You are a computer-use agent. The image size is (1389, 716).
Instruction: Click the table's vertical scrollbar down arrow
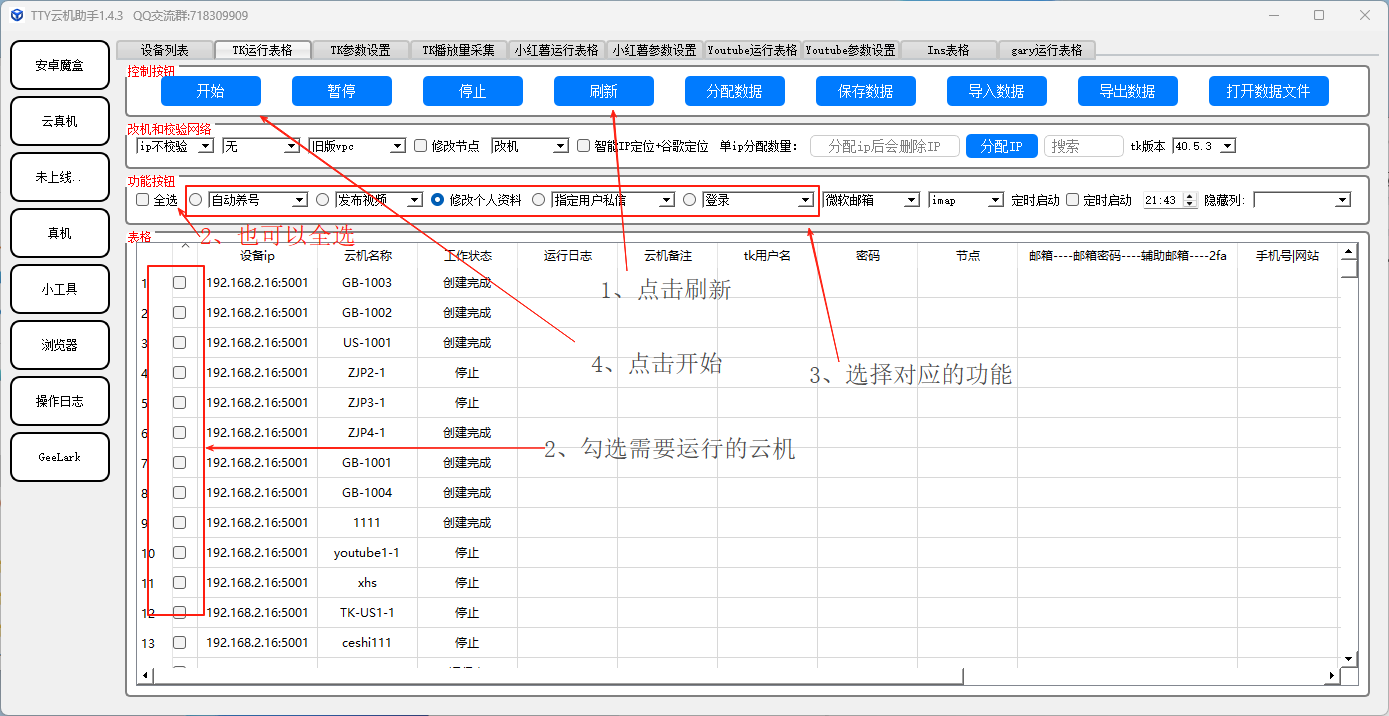1348,658
